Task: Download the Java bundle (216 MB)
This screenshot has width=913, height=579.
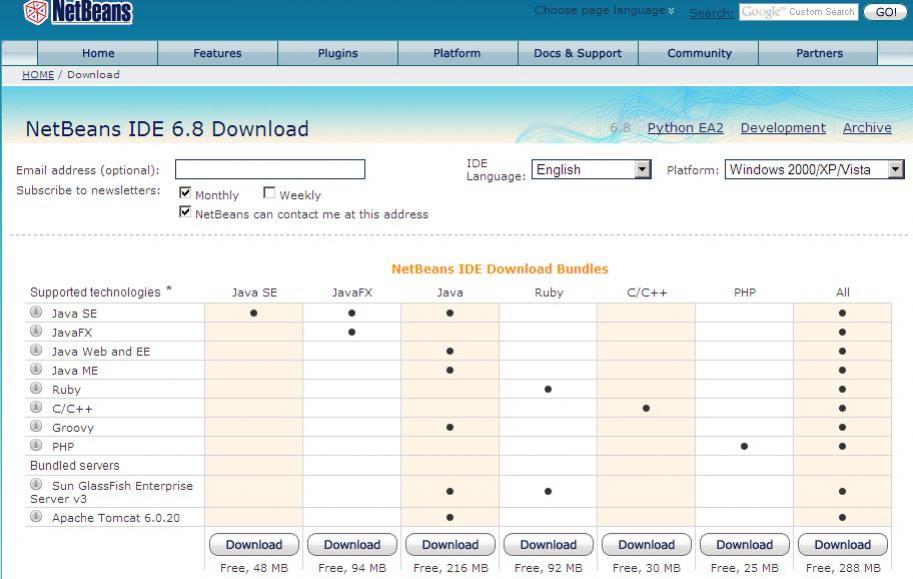Action: click(450, 545)
